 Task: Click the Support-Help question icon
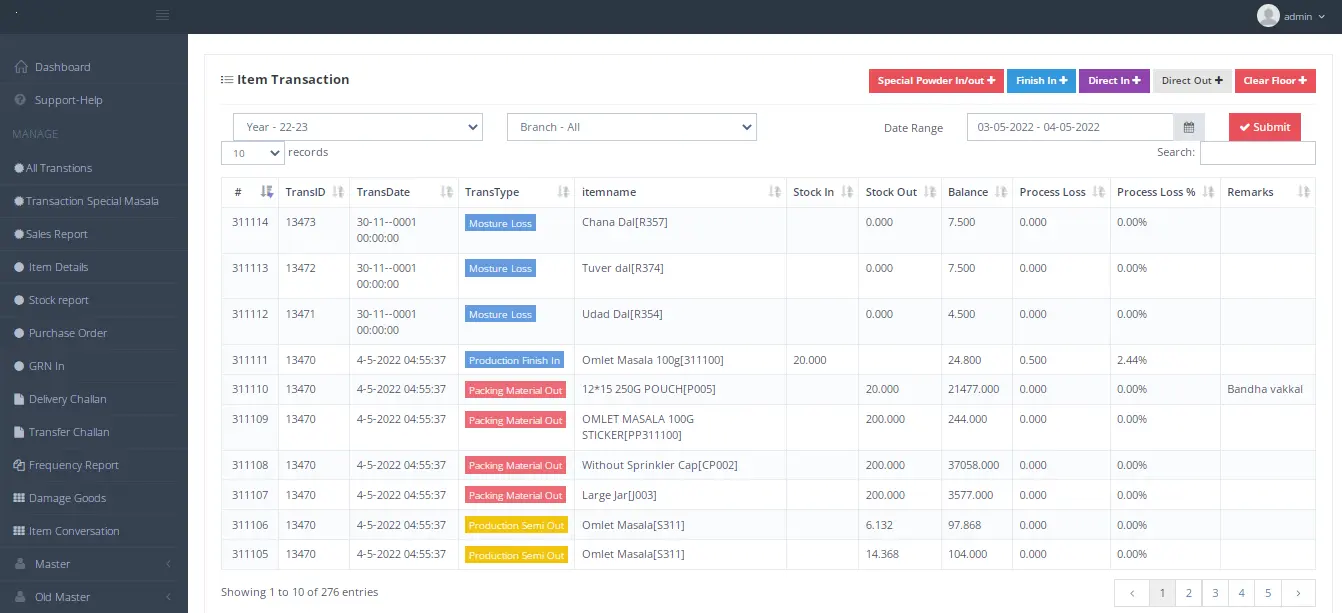coord(21,100)
